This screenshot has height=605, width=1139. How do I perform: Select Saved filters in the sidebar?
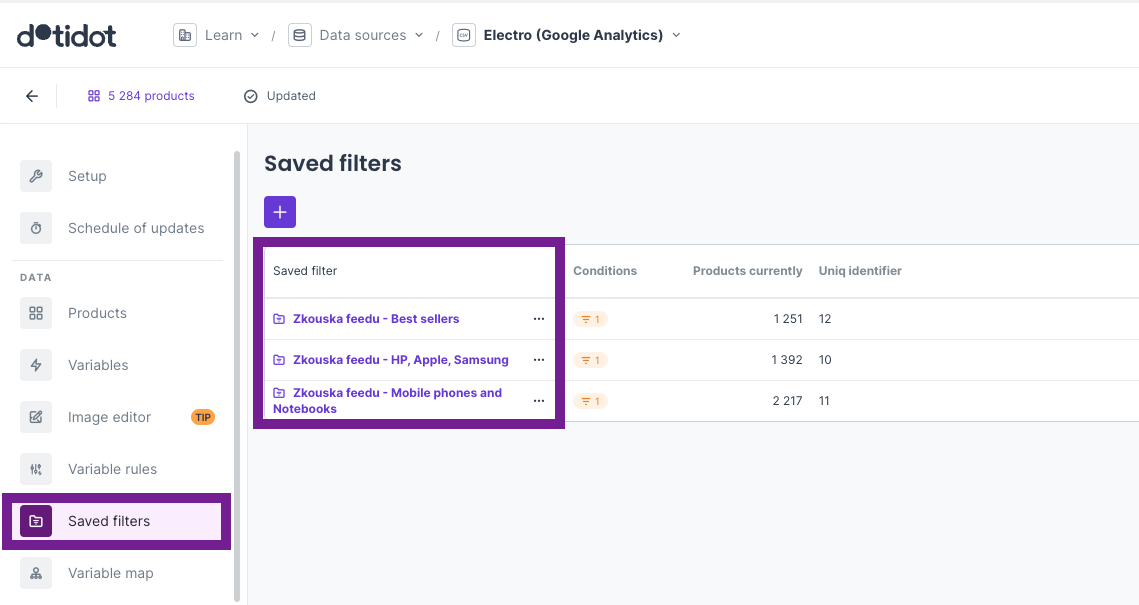108,521
